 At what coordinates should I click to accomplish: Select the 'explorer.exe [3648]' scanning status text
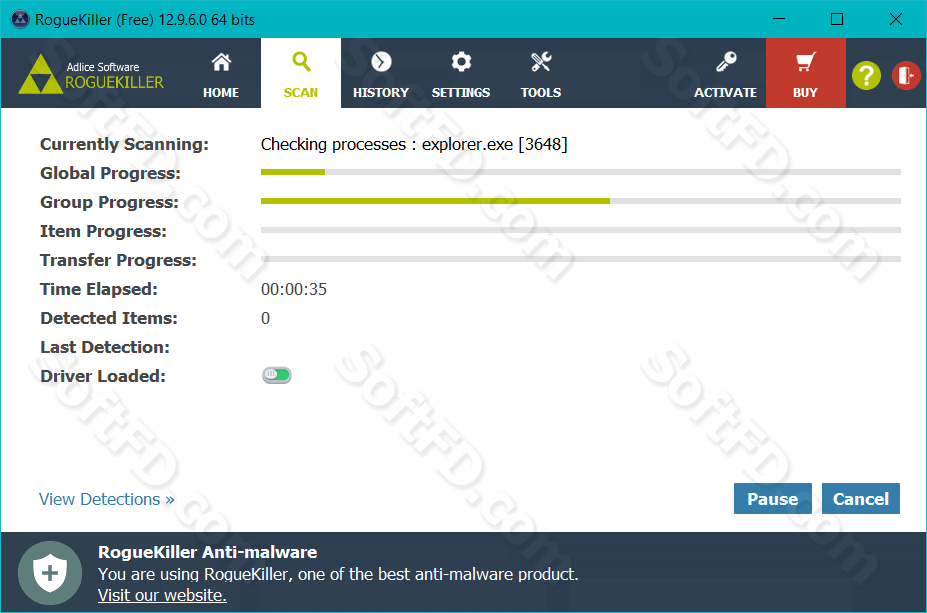pyautogui.click(x=494, y=144)
